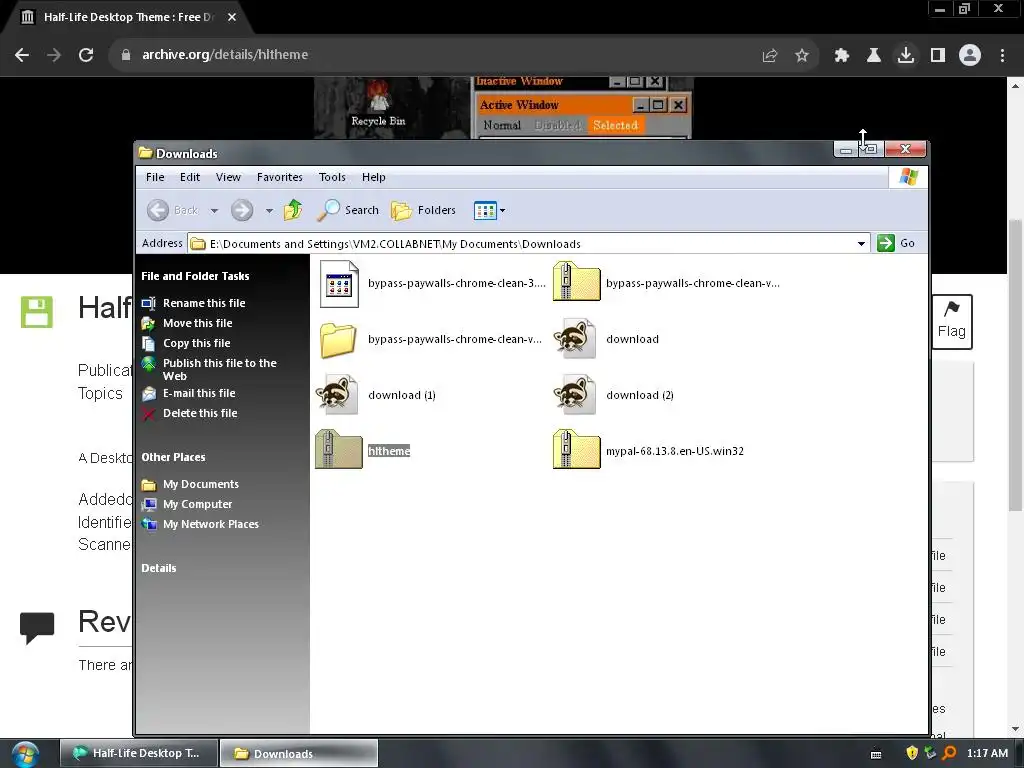Reload the archive.org page

(x=86, y=55)
